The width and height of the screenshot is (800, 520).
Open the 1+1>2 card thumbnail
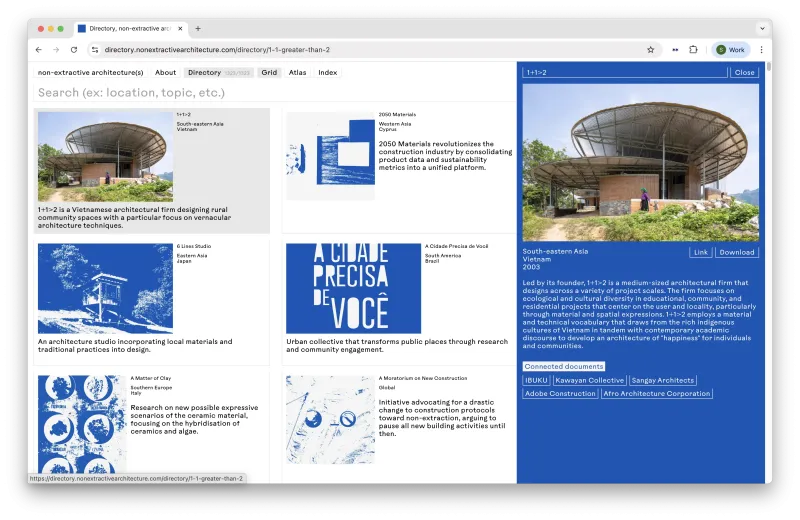point(105,157)
